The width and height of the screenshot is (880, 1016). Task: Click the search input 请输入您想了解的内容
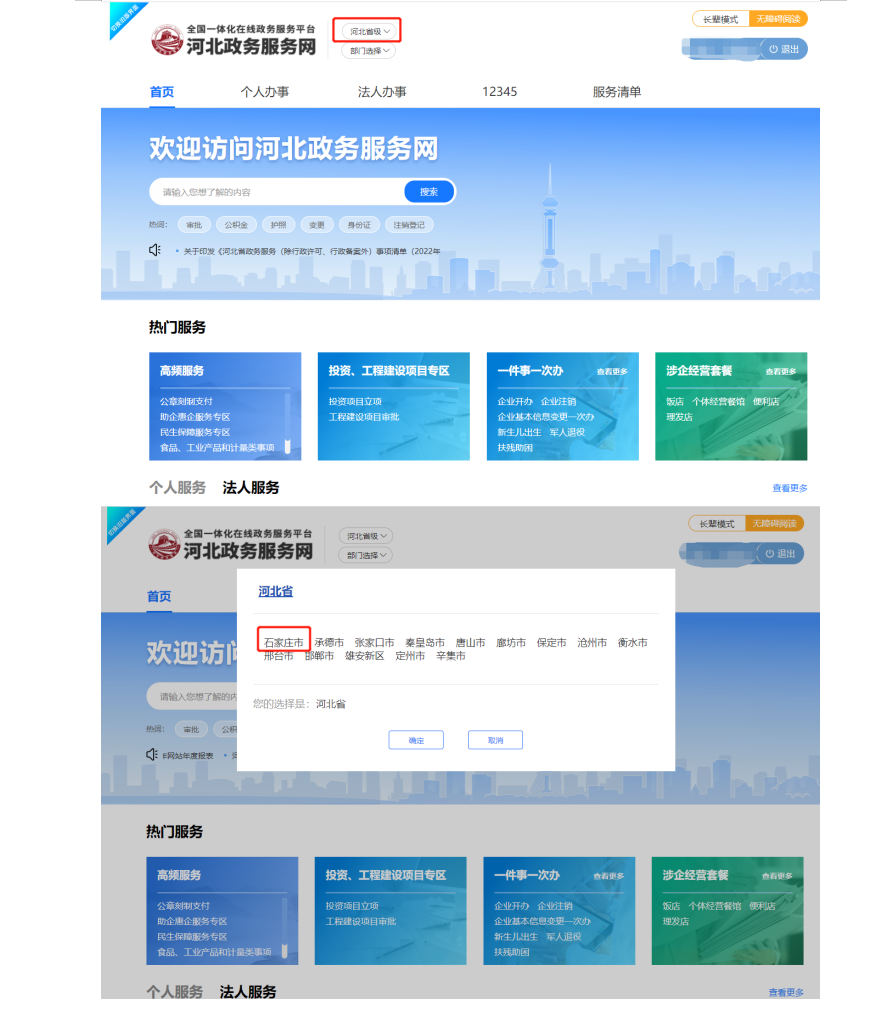pos(277,192)
